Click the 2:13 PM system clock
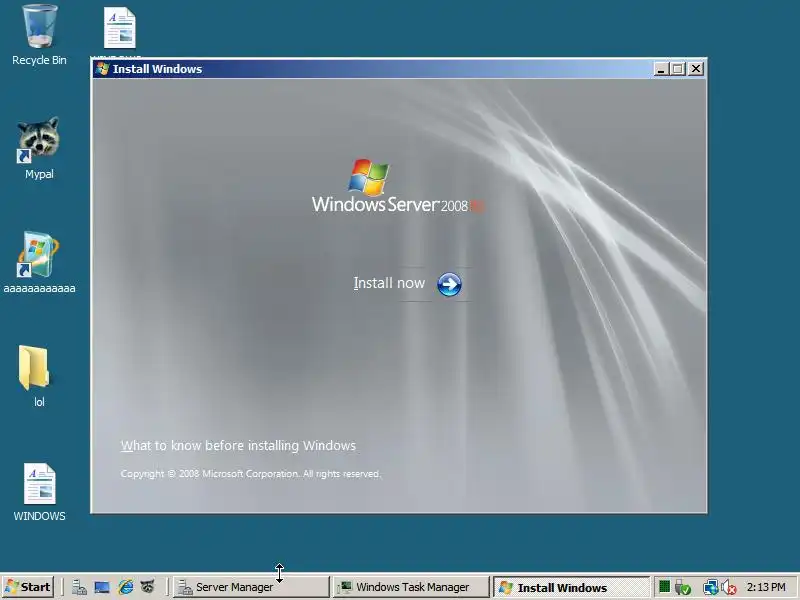800x600 pixels. tap(766, 587)
